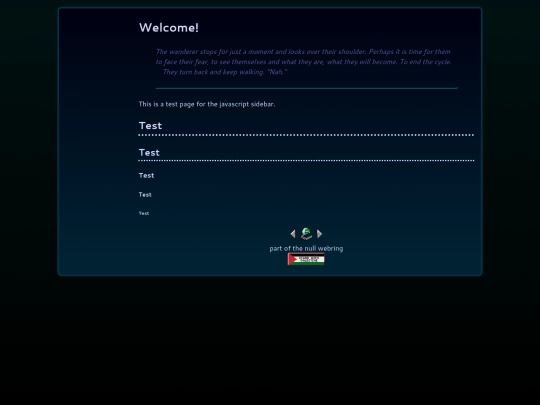Go to the previous webring site arrow
Viewport: 540px width, 405px height.
pyautogui.click(x=293, y=234)
